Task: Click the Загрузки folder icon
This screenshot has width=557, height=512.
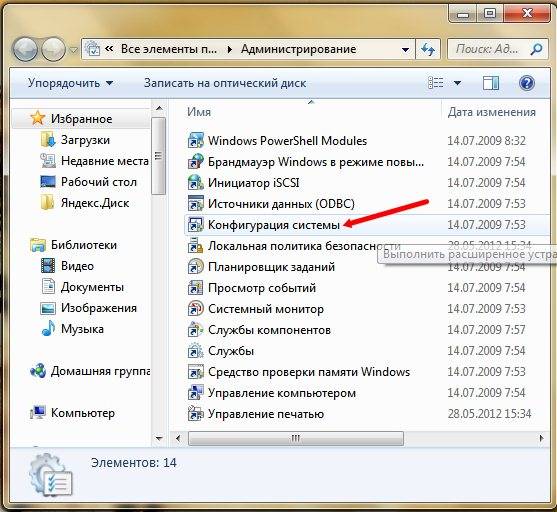Action: coord(48,140)
